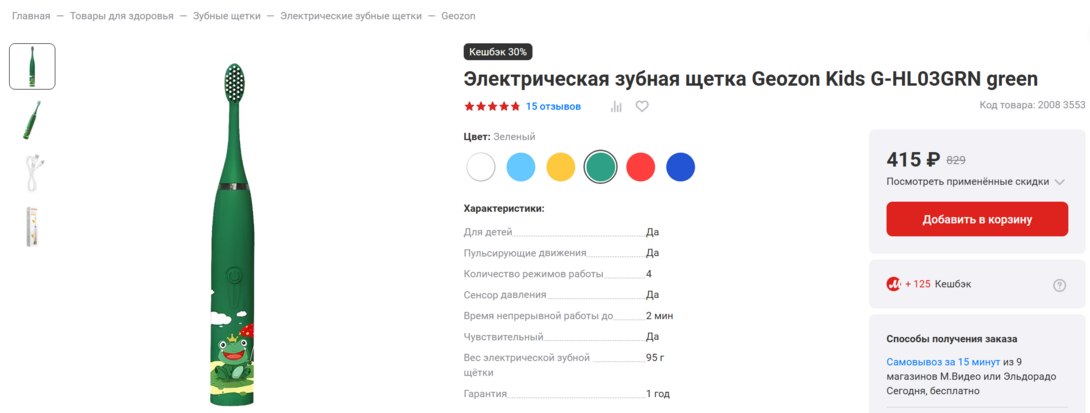Viewport: 1090px width, 413px height.
Task: Select first thumbnail of upright green toothbrush
Action: click(x=32, y=66)
